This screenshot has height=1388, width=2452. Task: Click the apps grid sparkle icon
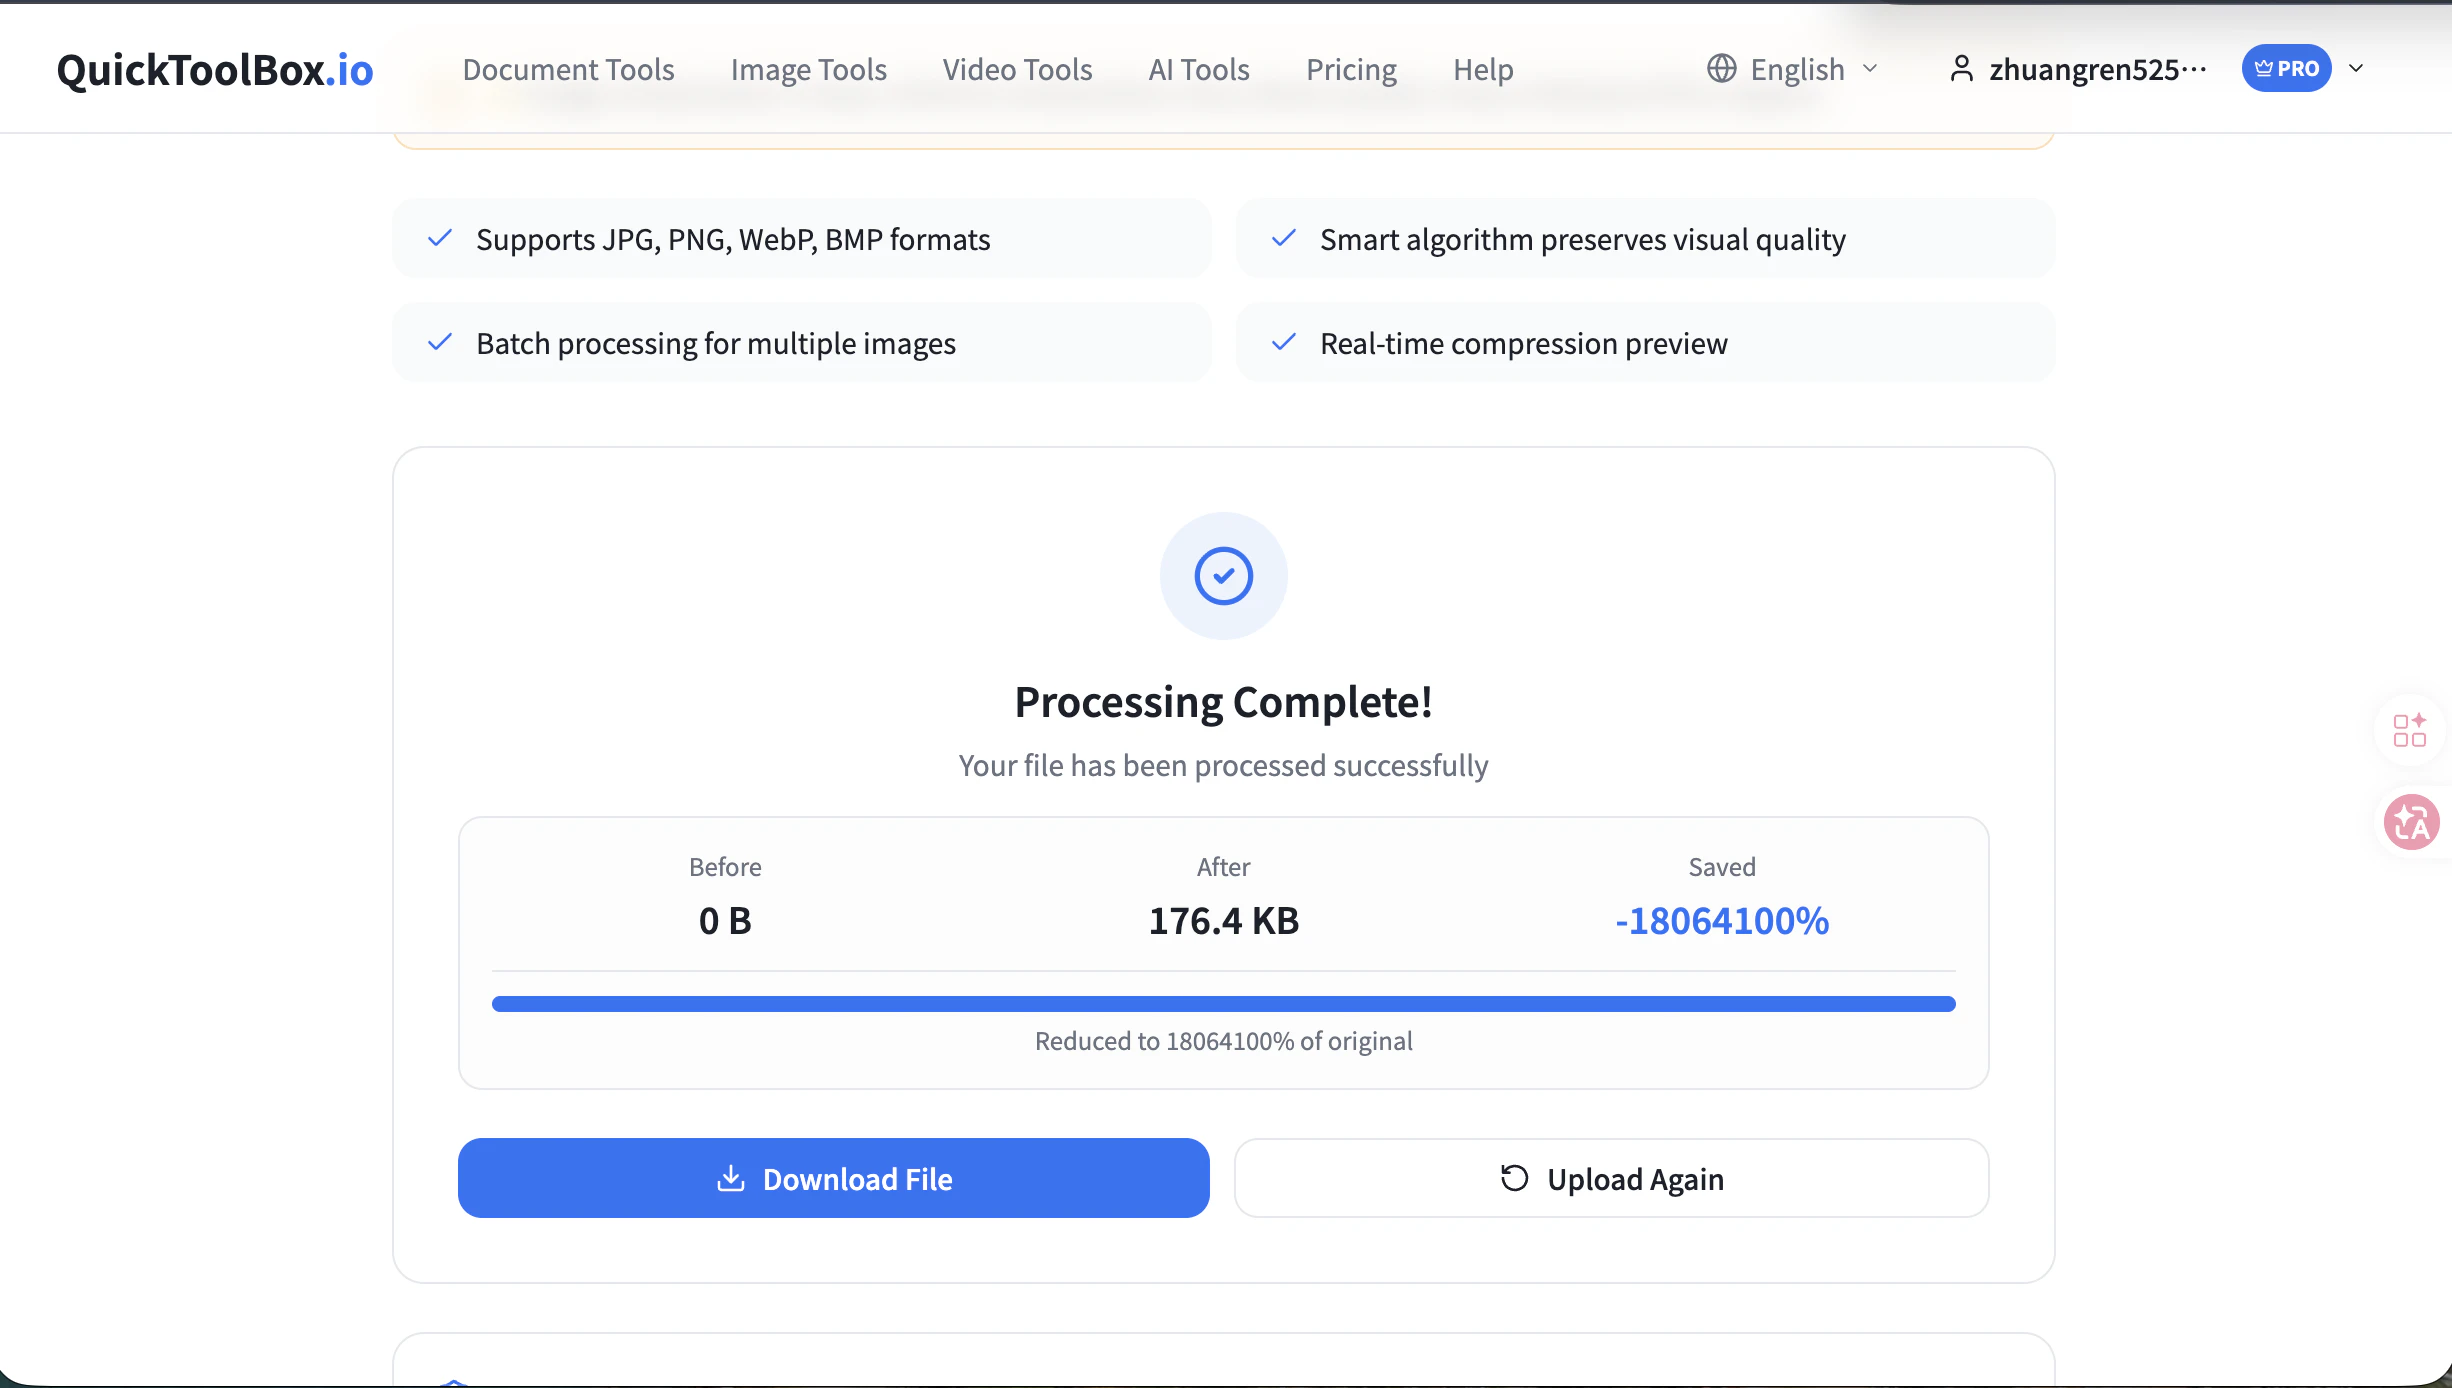click(2409, 730)
